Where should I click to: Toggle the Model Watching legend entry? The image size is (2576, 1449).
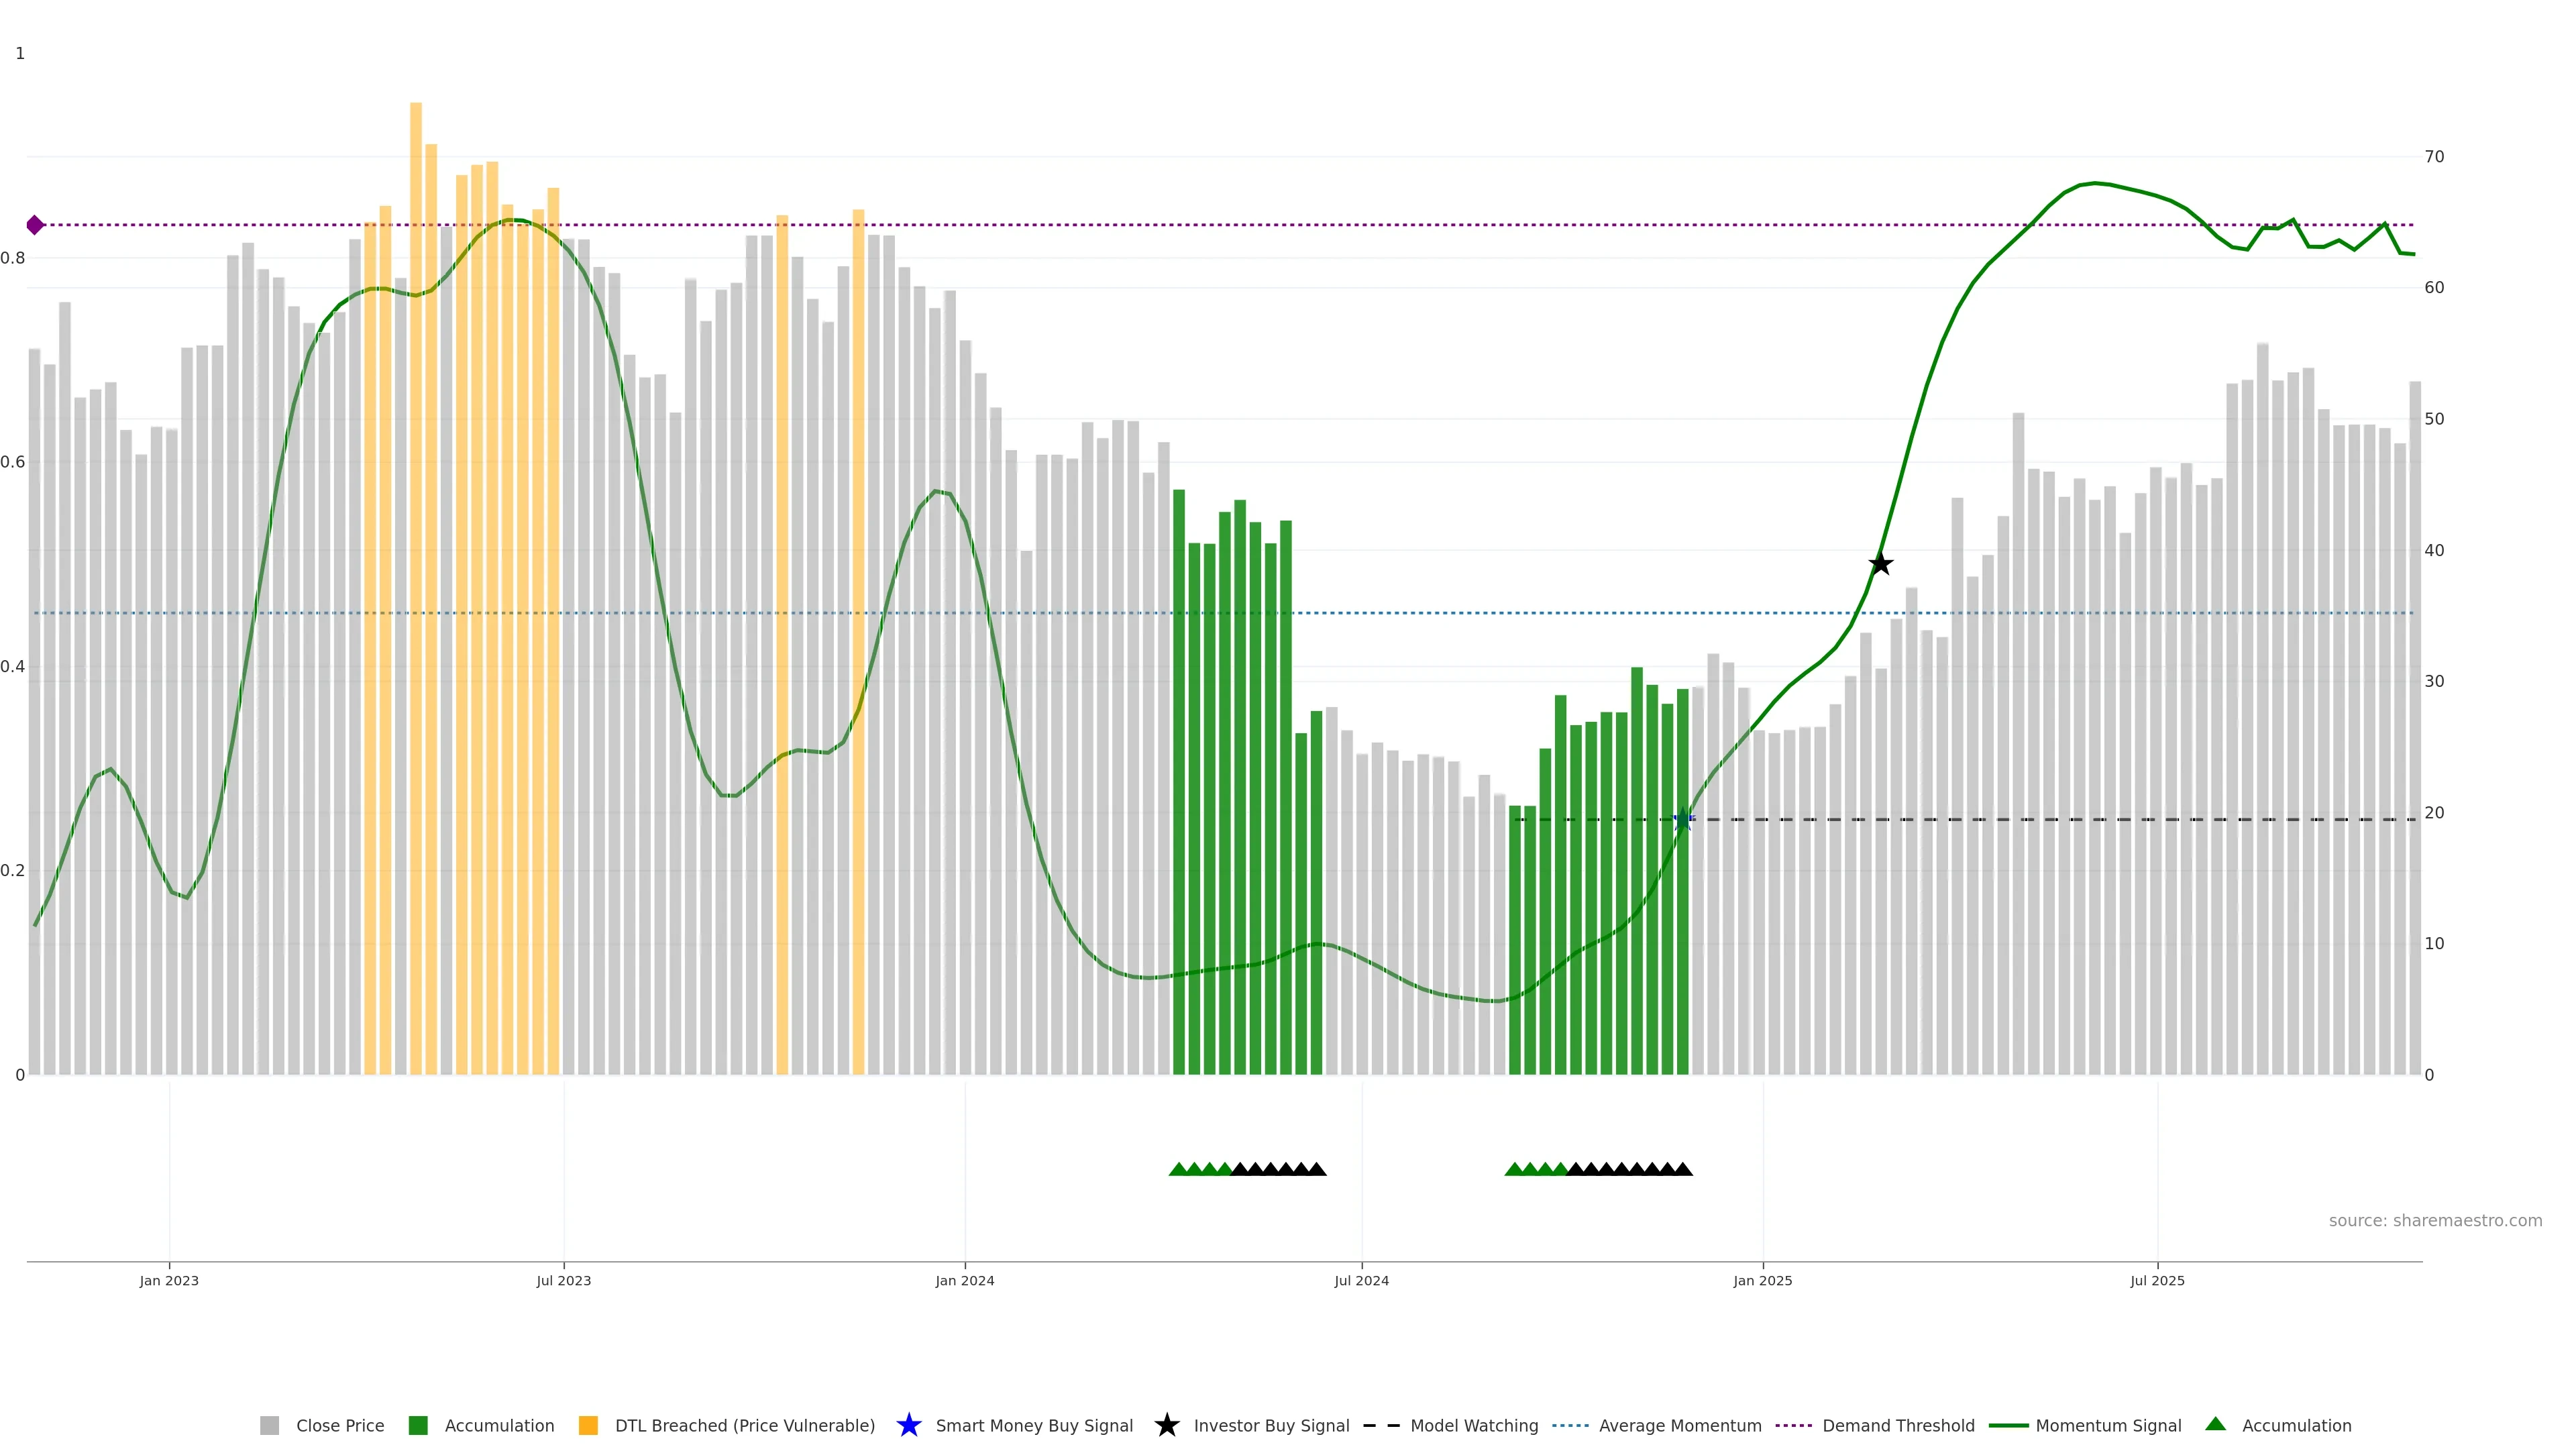pyautogui.click(x=1473, y=1425)
